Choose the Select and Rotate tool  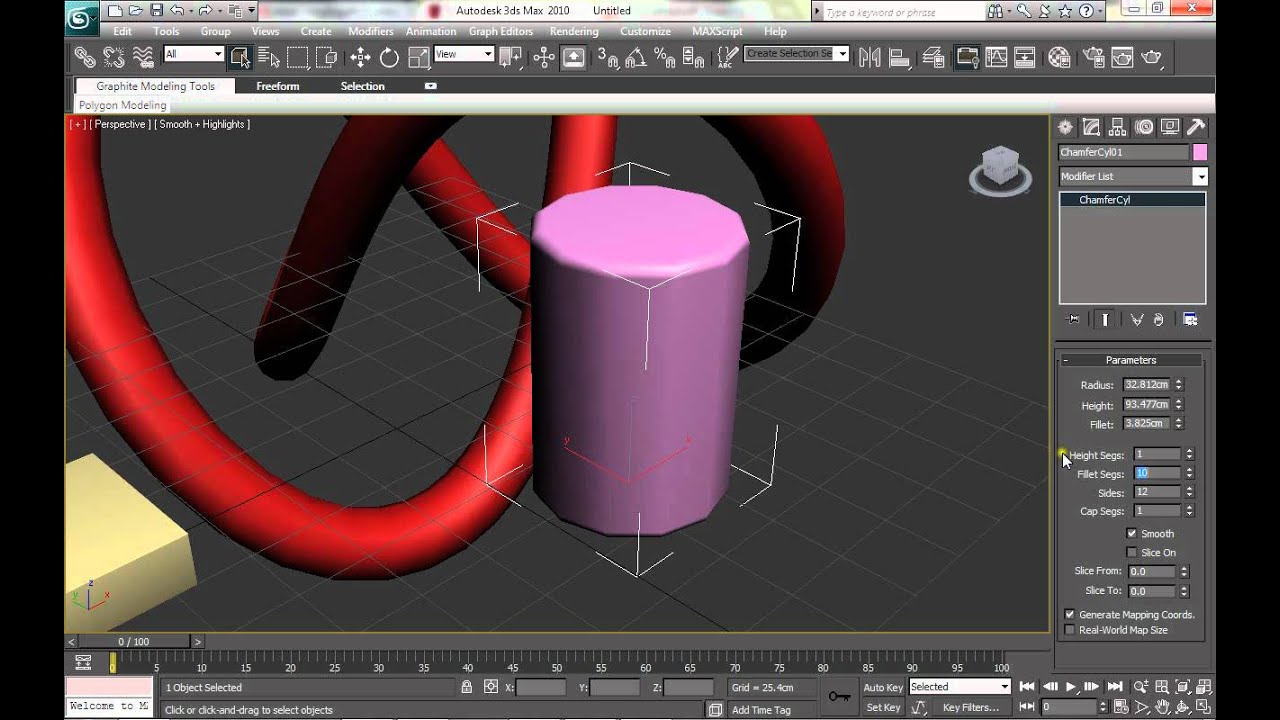[390, 57]
